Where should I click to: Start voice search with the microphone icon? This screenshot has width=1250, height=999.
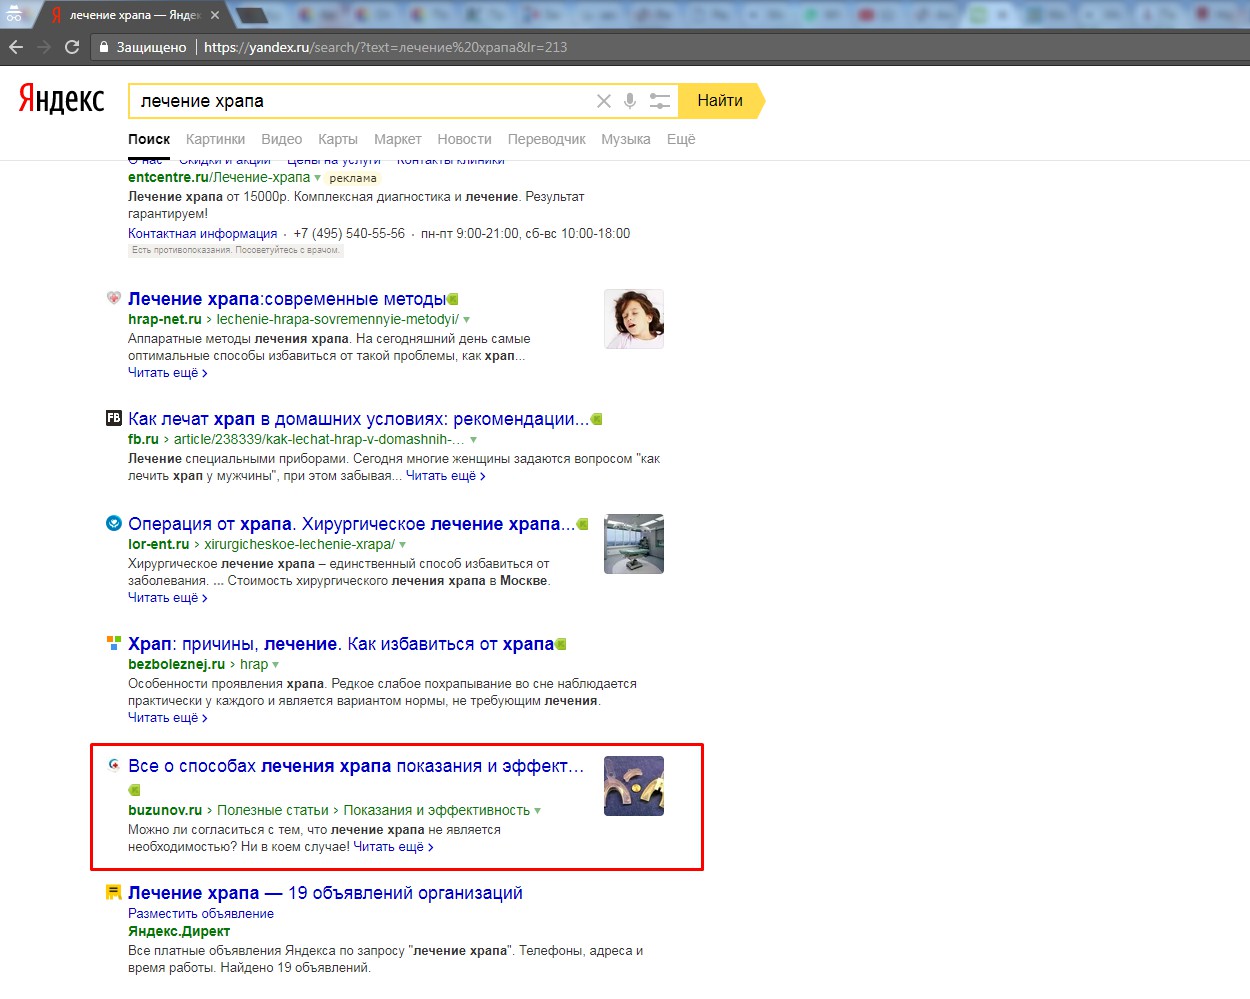(x=630, y=101)
